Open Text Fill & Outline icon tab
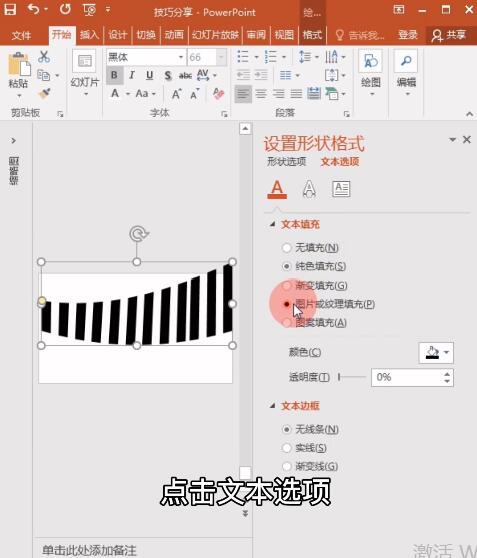Image resolution: width=477 pixels, height=558 pixels. pyautogui.click(x=277, y=189)
